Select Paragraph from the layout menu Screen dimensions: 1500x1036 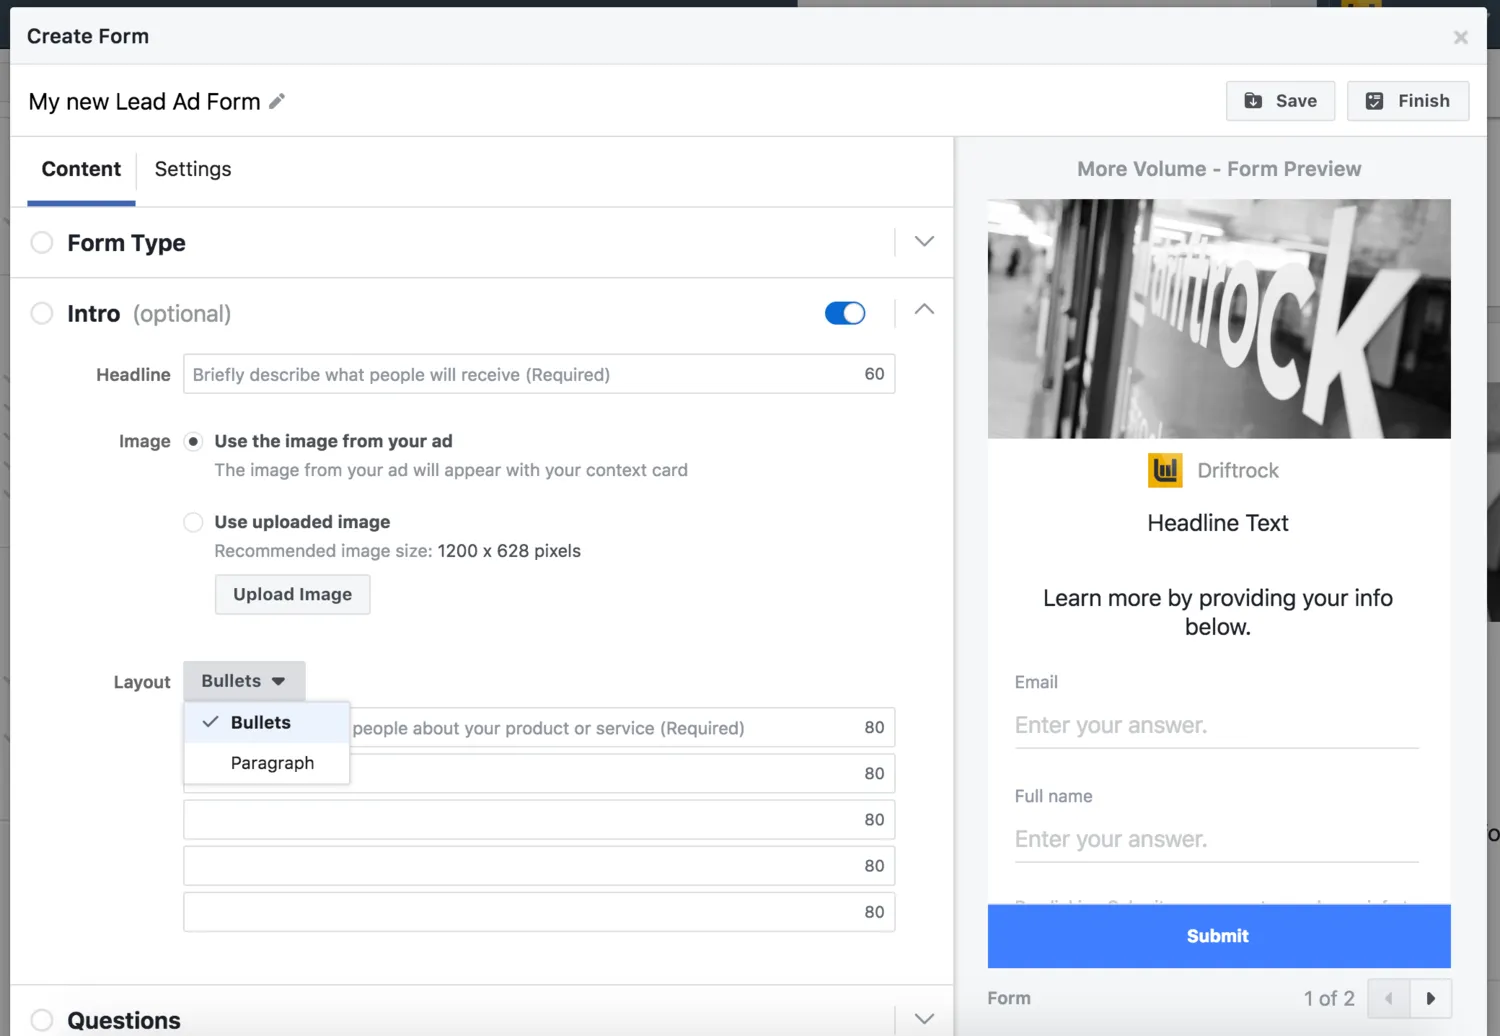pyautogui.click(x=272, y=762)
